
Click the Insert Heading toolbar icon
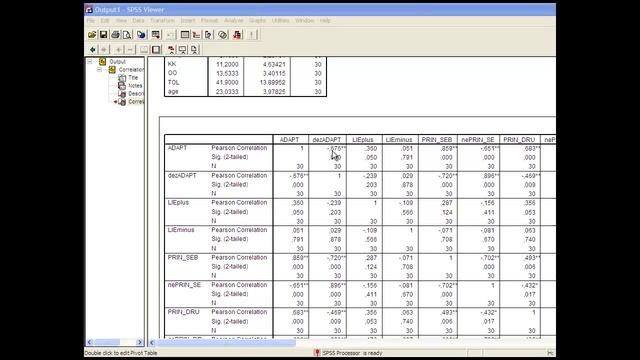pos(171,49)
